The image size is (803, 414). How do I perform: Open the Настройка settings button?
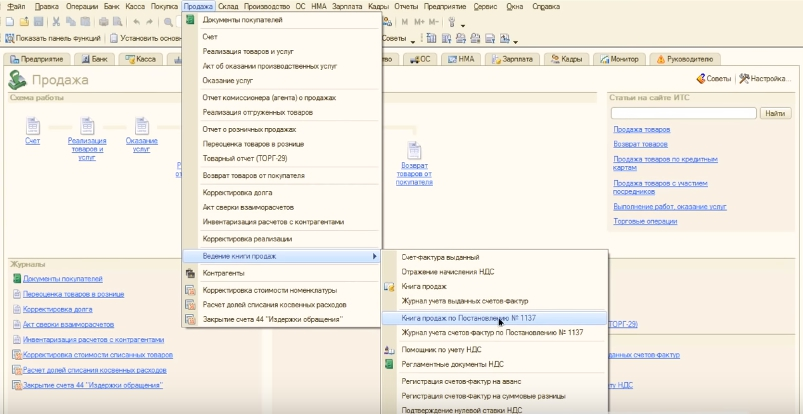pyautogui.click(x=744, y=79)
